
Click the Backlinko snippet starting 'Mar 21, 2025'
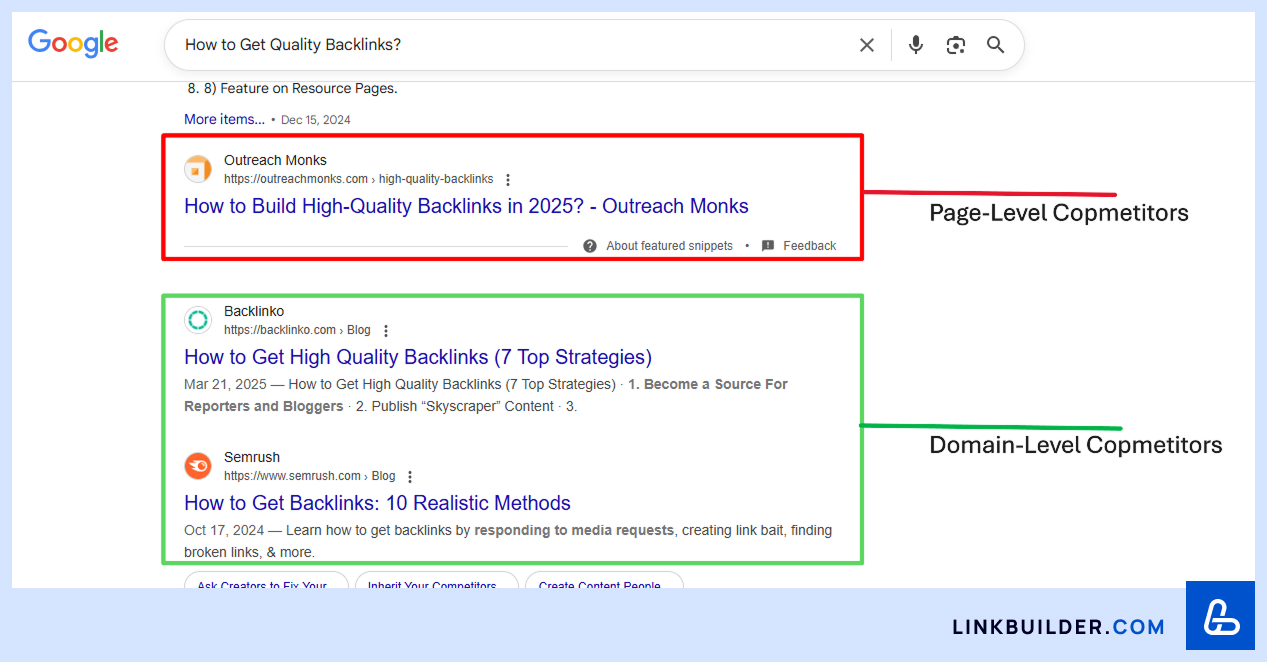point(486,395)
